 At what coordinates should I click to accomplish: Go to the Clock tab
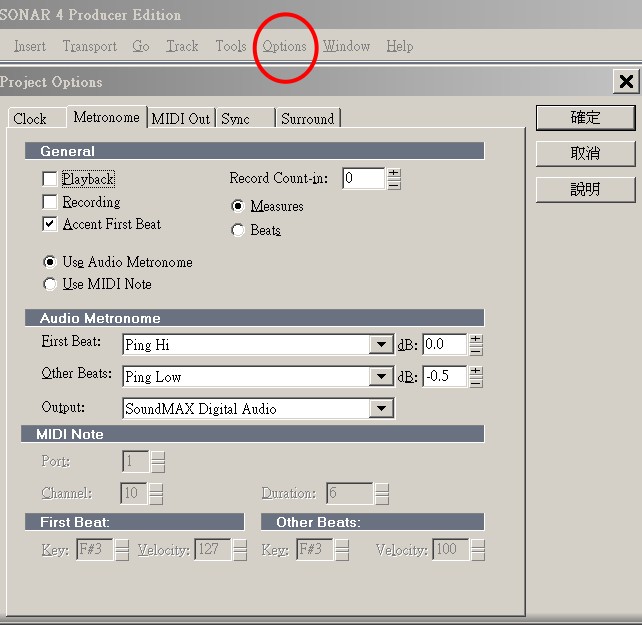[30, 118]
